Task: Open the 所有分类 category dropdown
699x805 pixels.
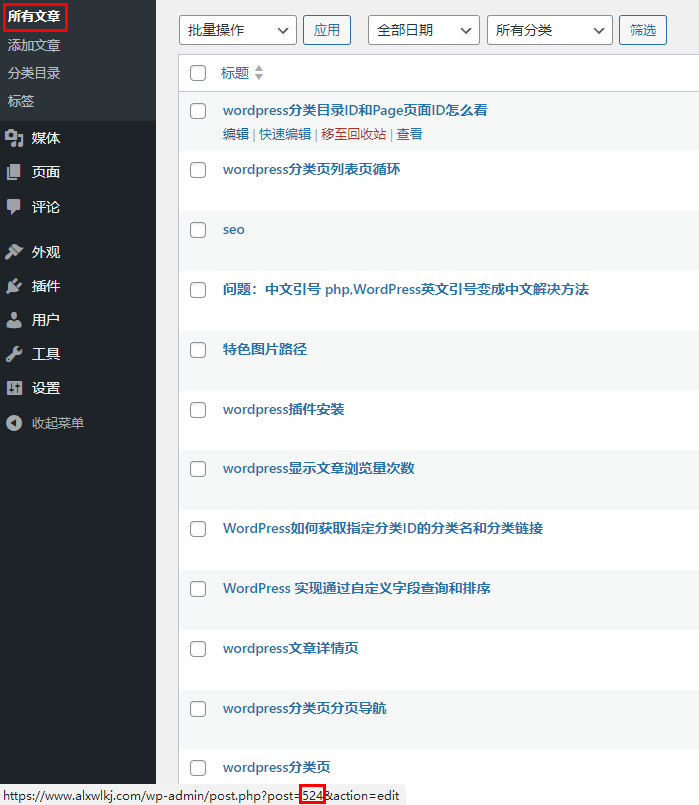Action: tap(549, 30)
